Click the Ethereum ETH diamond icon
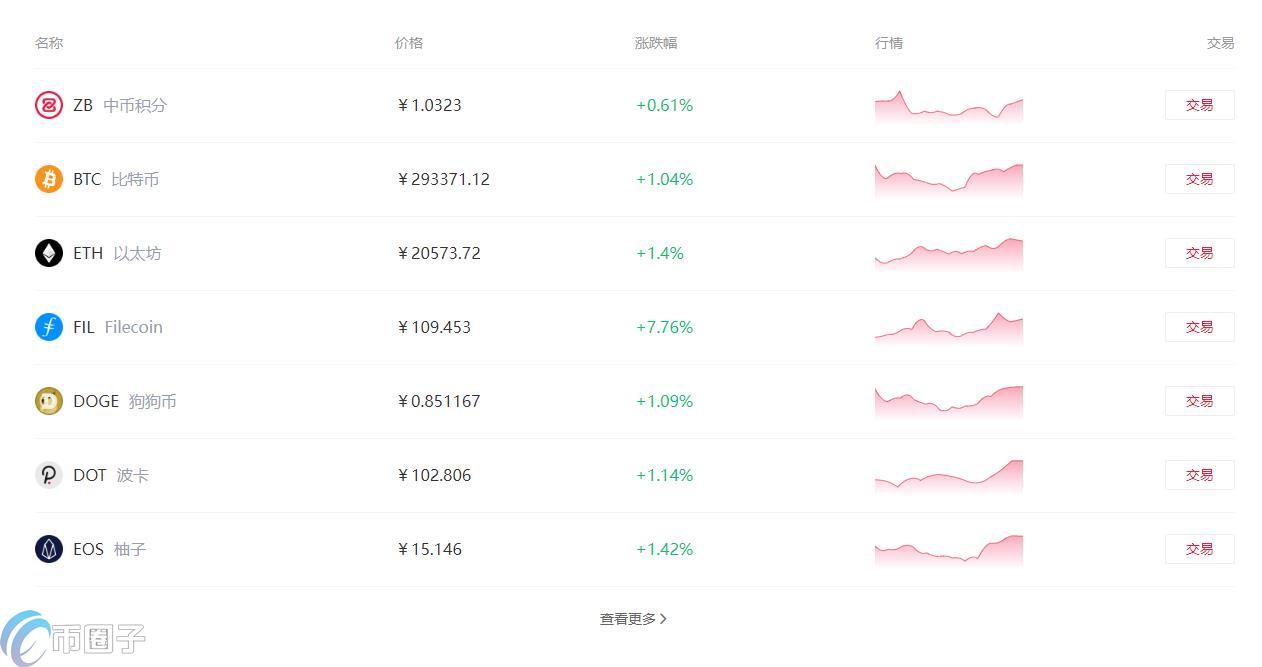The height and width of the screenshot is (667, 1262). tap(49, 253)
